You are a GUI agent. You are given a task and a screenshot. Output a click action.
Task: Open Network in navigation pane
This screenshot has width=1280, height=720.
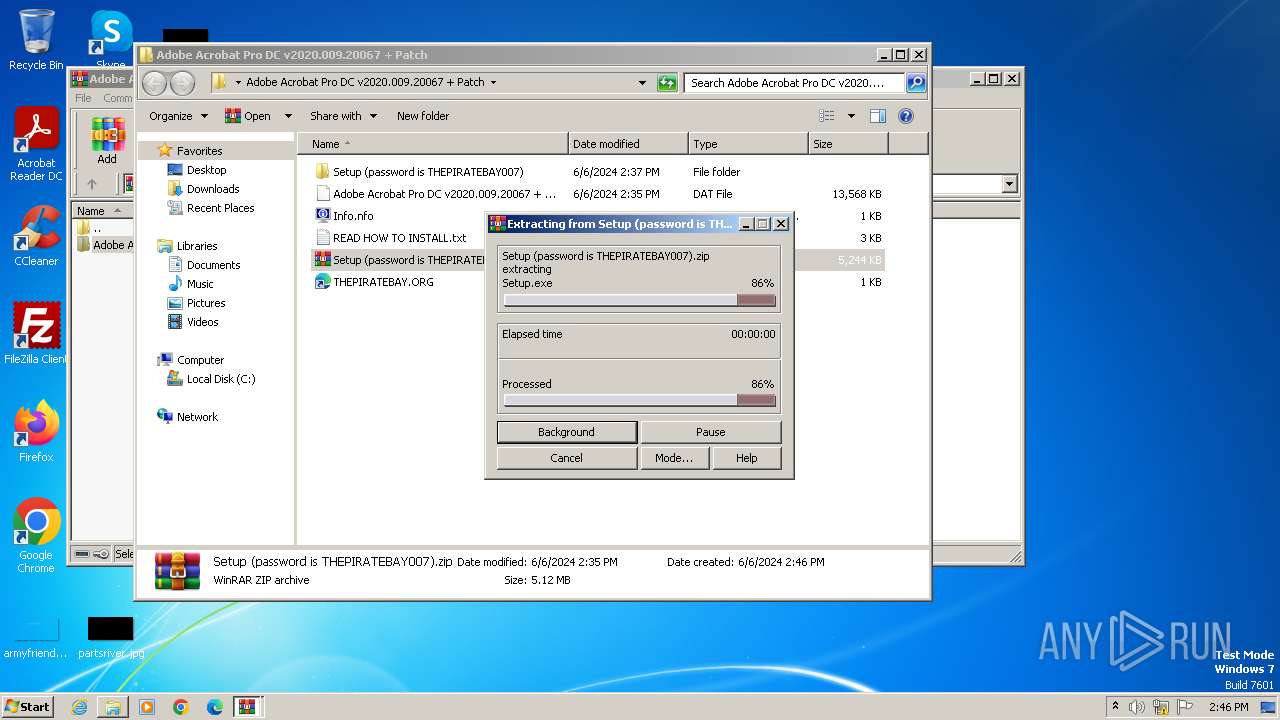(x=197, y=417)
